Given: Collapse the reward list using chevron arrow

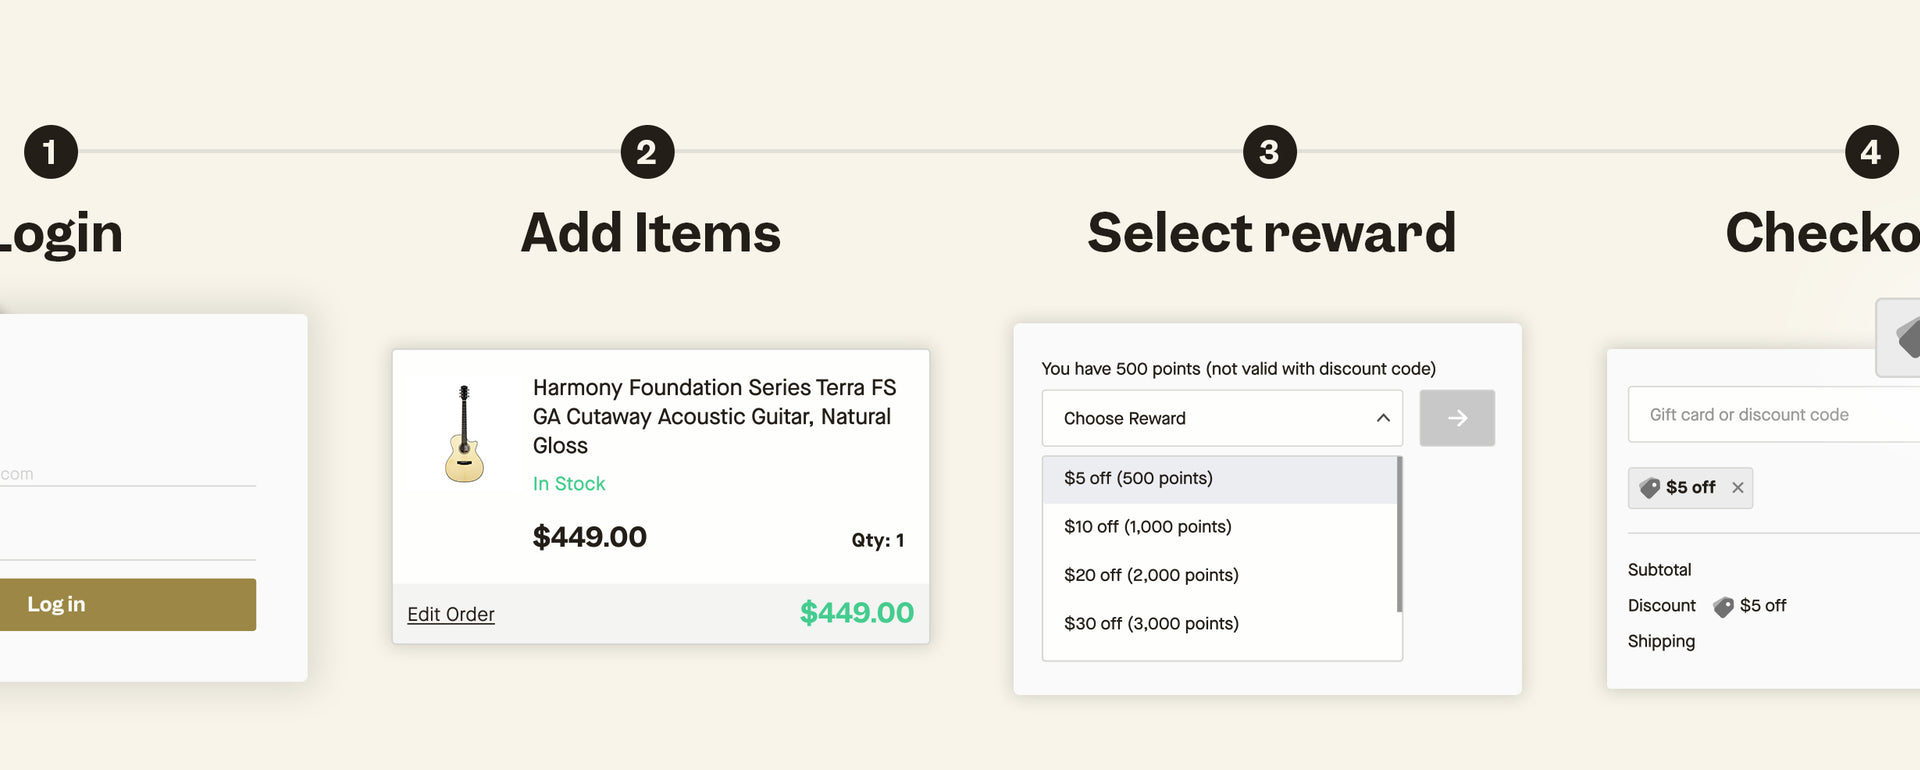Looking at the screenshot, I should point(1383,418).
